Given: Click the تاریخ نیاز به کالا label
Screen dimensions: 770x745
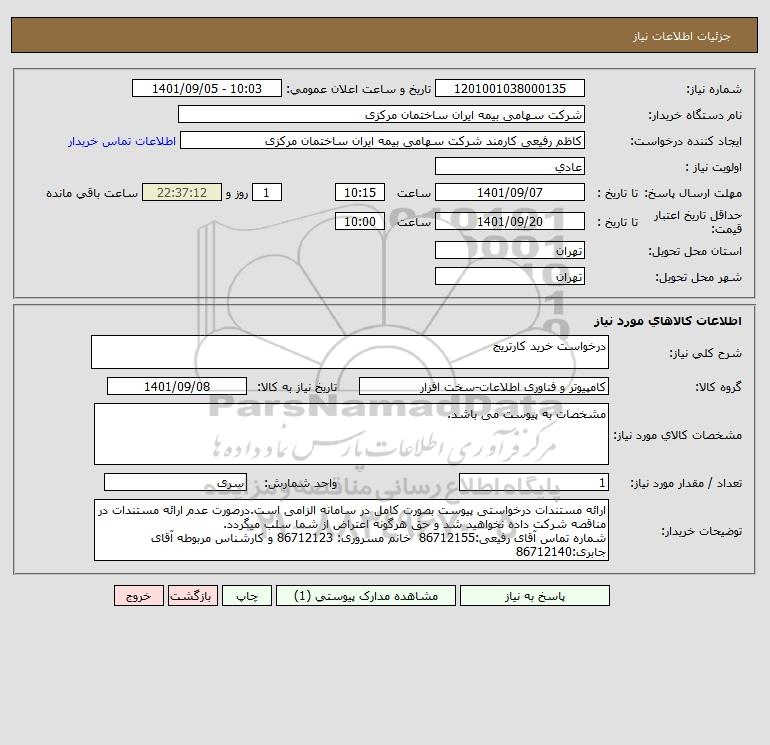Looking at the screenshot, I should 297,387.
